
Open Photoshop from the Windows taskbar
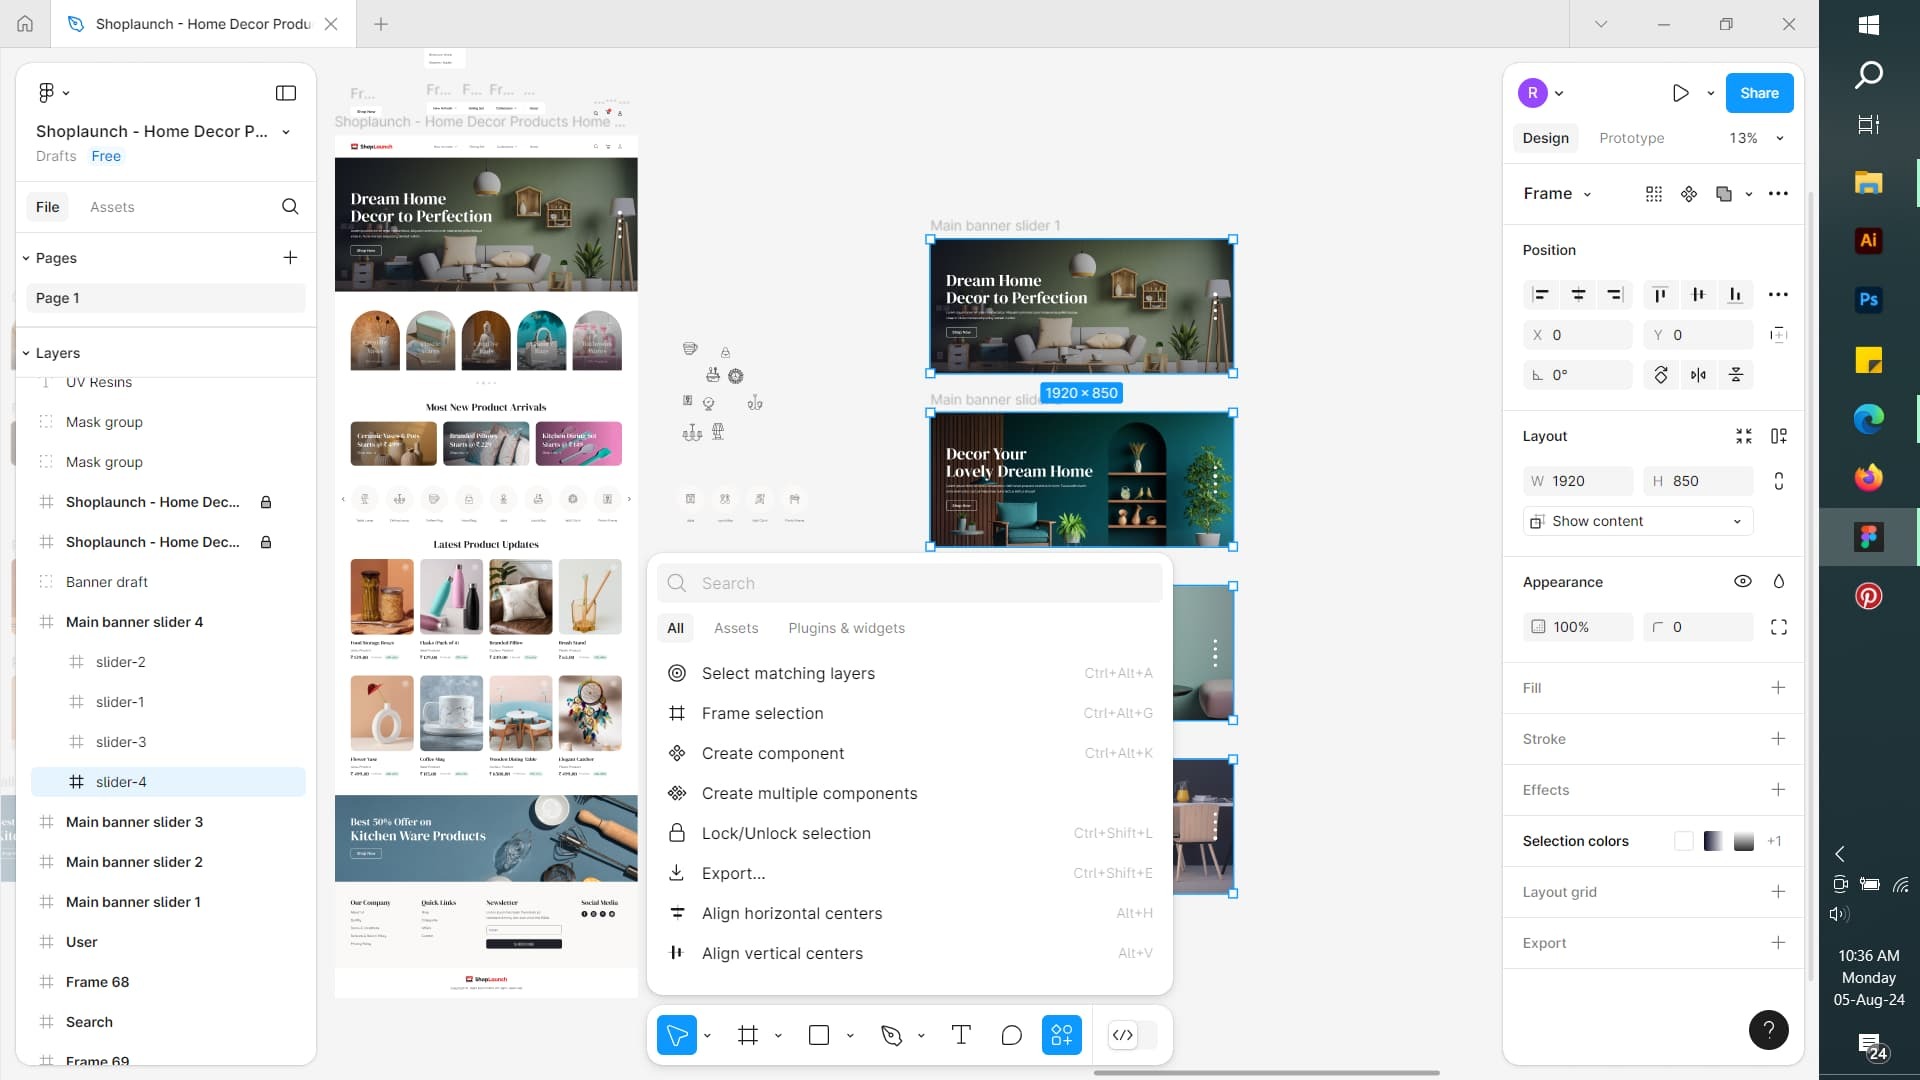[1868, 299]
